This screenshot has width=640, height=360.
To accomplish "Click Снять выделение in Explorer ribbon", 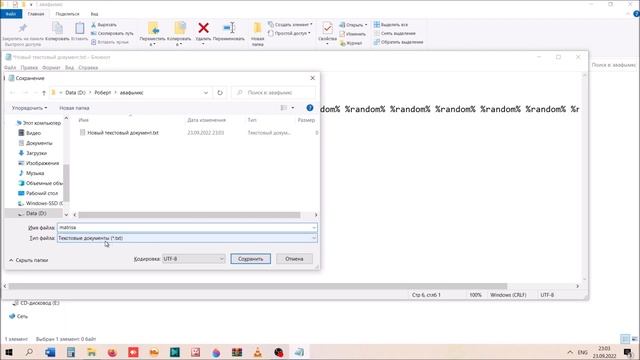I will (x=394, y=33).
